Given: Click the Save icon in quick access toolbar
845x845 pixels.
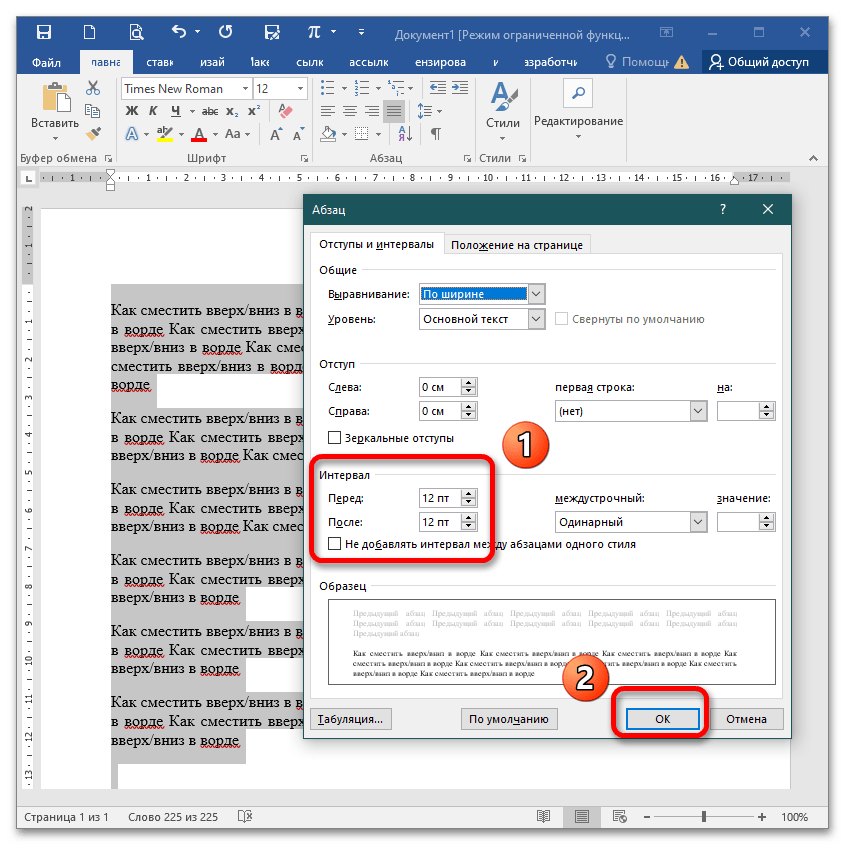Looking at the screenshot, I should click(x=44, y=32).
